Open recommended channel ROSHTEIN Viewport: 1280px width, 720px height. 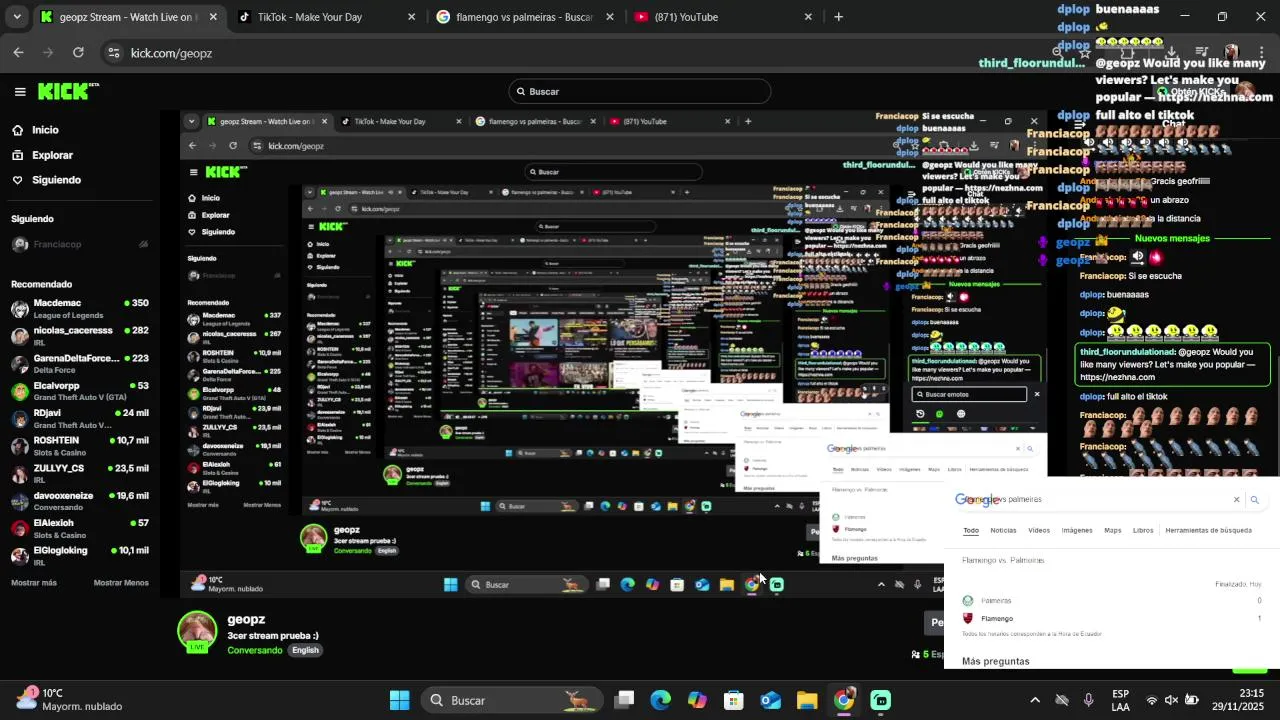pos(80,445)
